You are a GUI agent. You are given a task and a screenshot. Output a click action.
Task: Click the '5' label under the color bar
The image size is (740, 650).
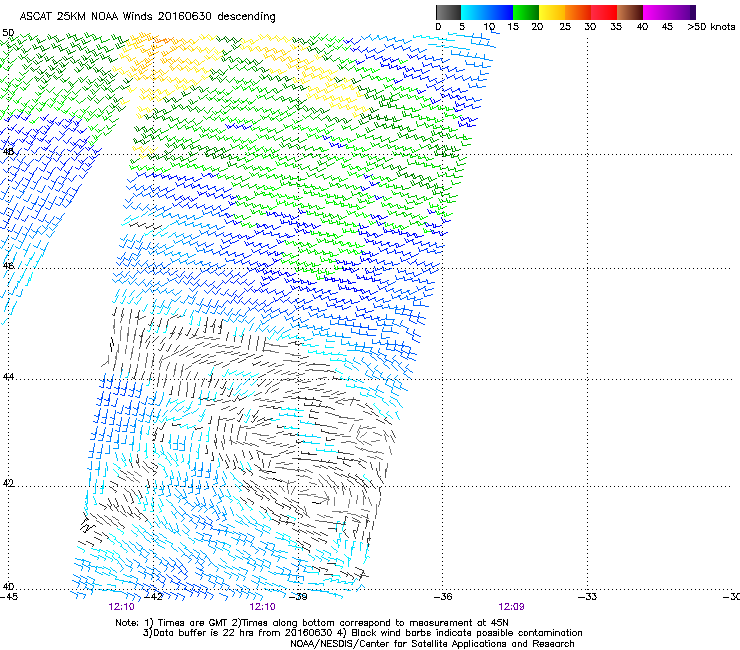pyautogui.click(x=462, y=27)
